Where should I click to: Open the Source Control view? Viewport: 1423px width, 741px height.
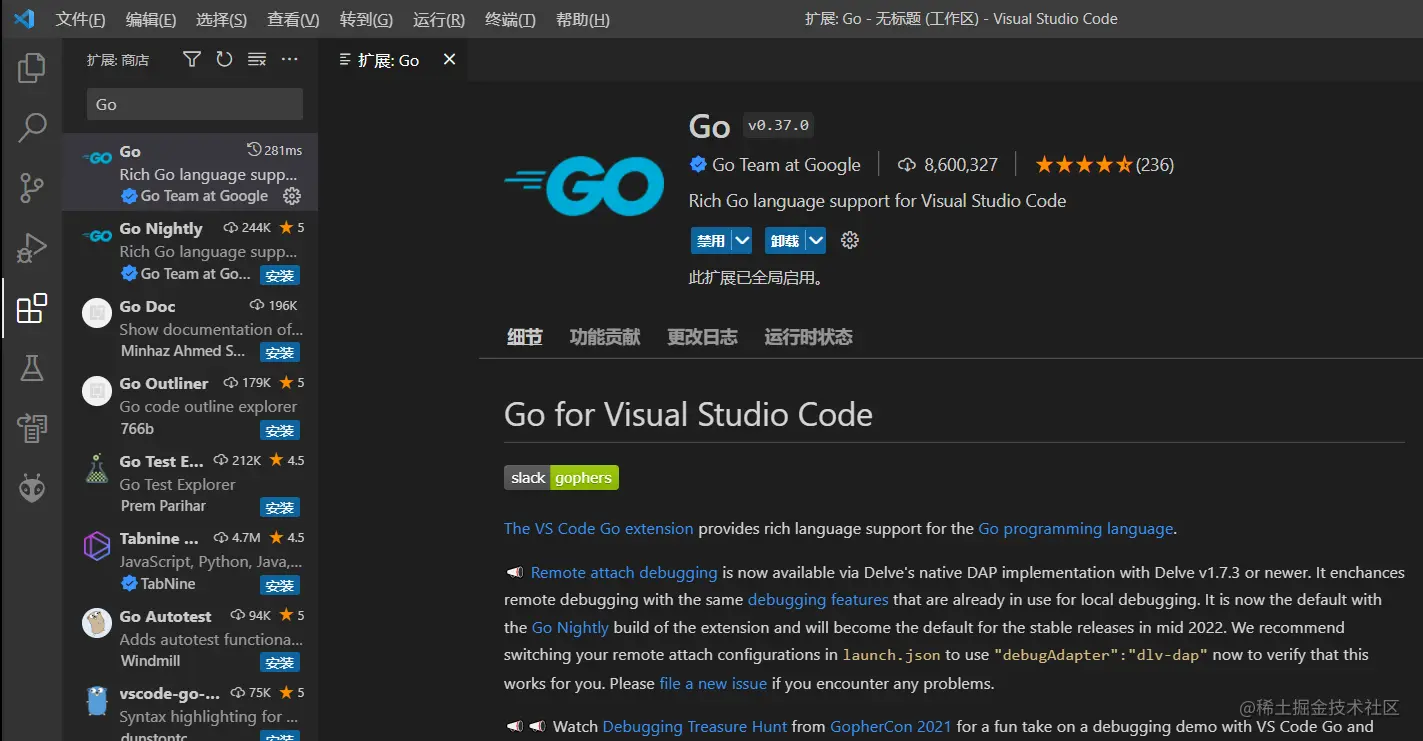[x=32, y=187]
